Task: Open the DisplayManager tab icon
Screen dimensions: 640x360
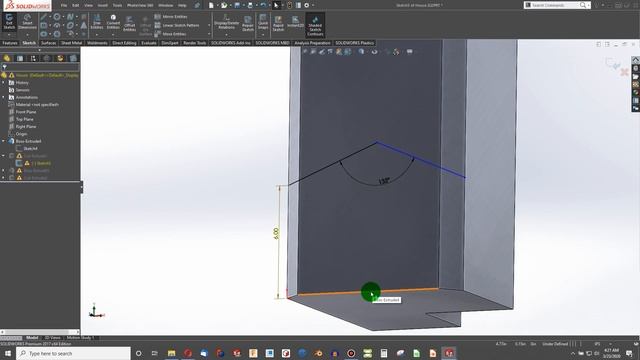Action: (x=60, y=58)
